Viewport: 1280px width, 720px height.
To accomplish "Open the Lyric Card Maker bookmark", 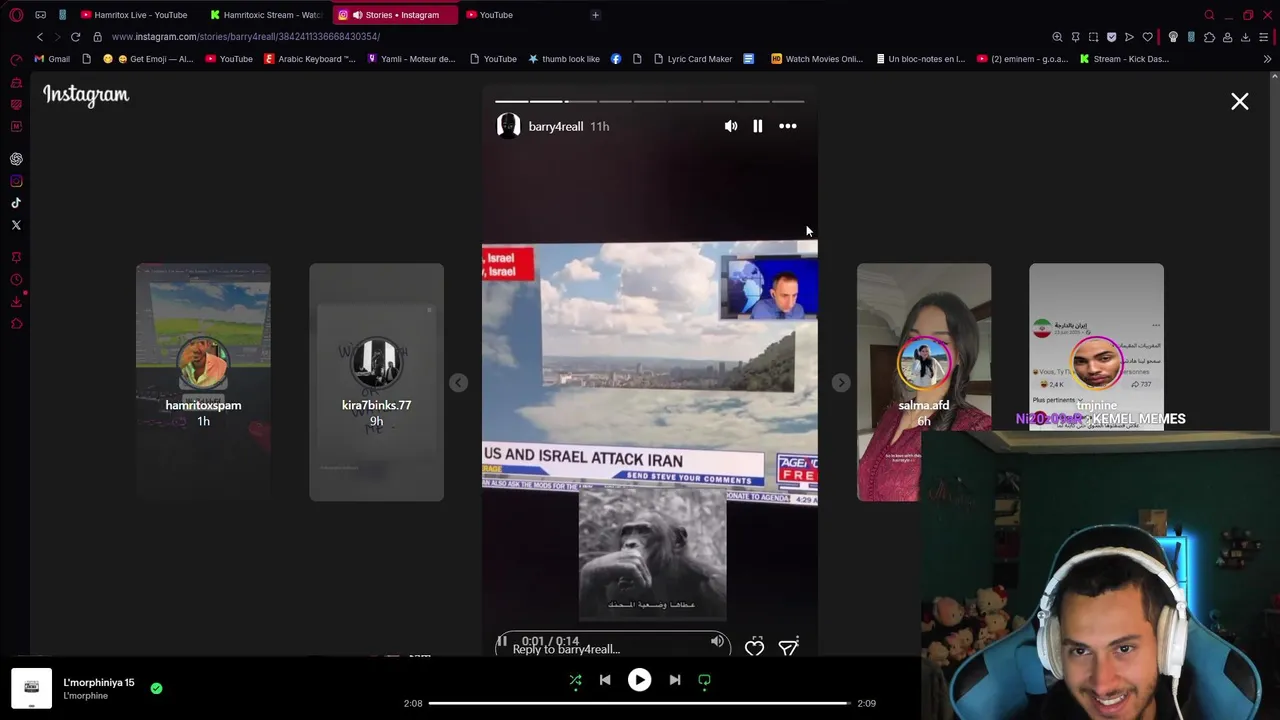I will [x=692, y=59].
